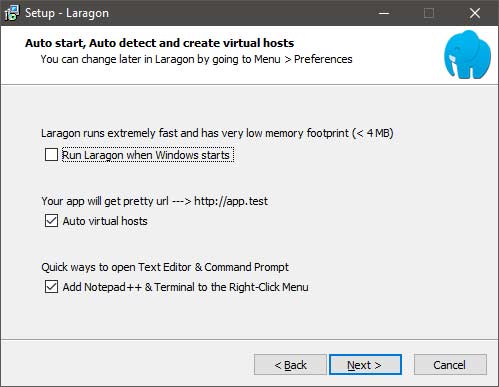This screenshot has height=387, width=499.
Task: Click the disabled maximize button
Action: 429,13
